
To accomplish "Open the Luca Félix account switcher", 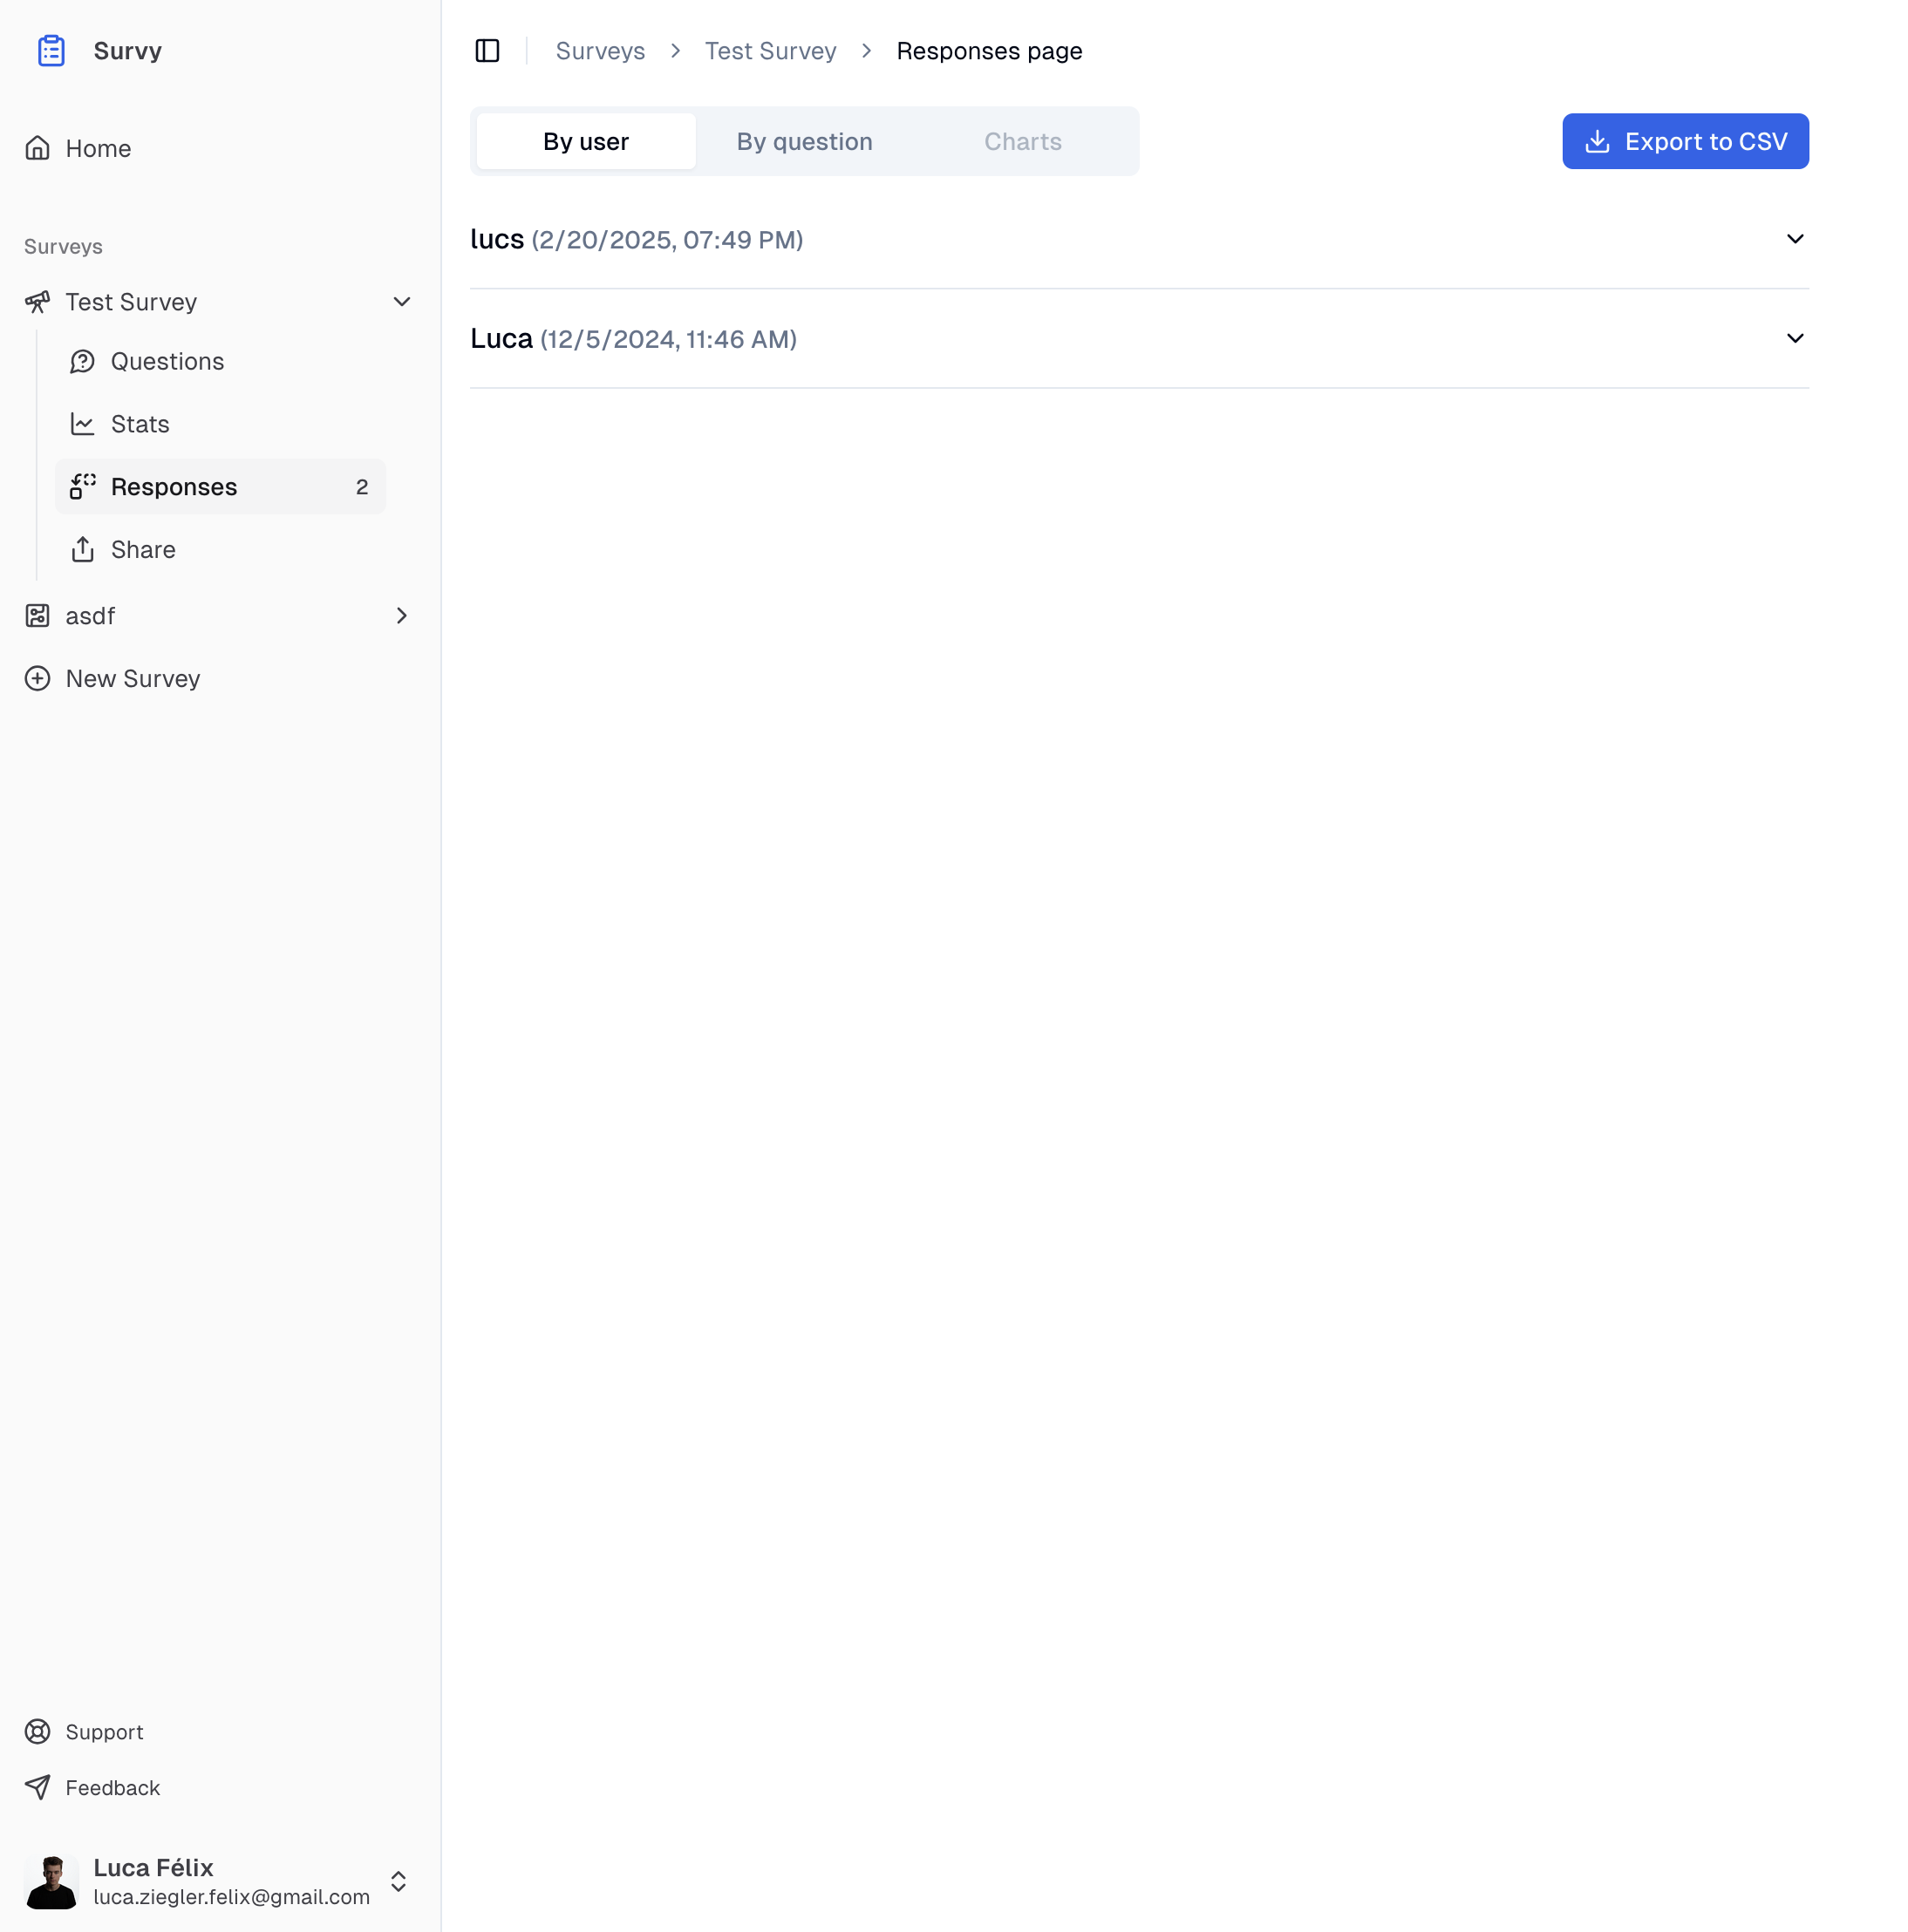I will tap(398, 1881).
